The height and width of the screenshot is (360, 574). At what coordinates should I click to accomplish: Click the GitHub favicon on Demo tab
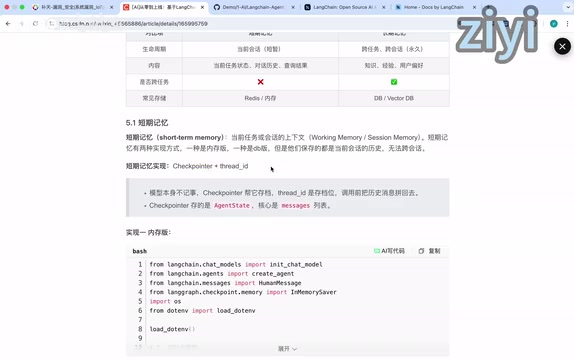[x=217, y=7]
